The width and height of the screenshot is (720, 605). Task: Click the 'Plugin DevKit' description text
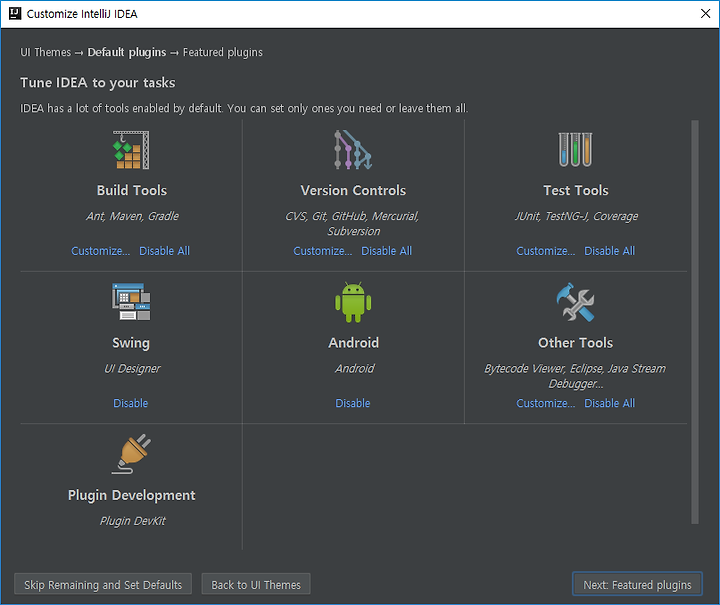133,521
